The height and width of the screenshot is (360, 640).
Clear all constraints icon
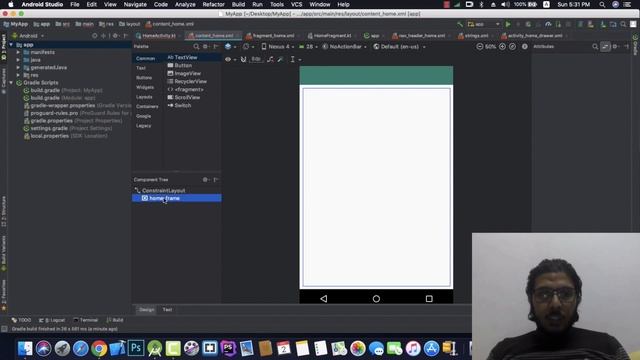[270, 60]
